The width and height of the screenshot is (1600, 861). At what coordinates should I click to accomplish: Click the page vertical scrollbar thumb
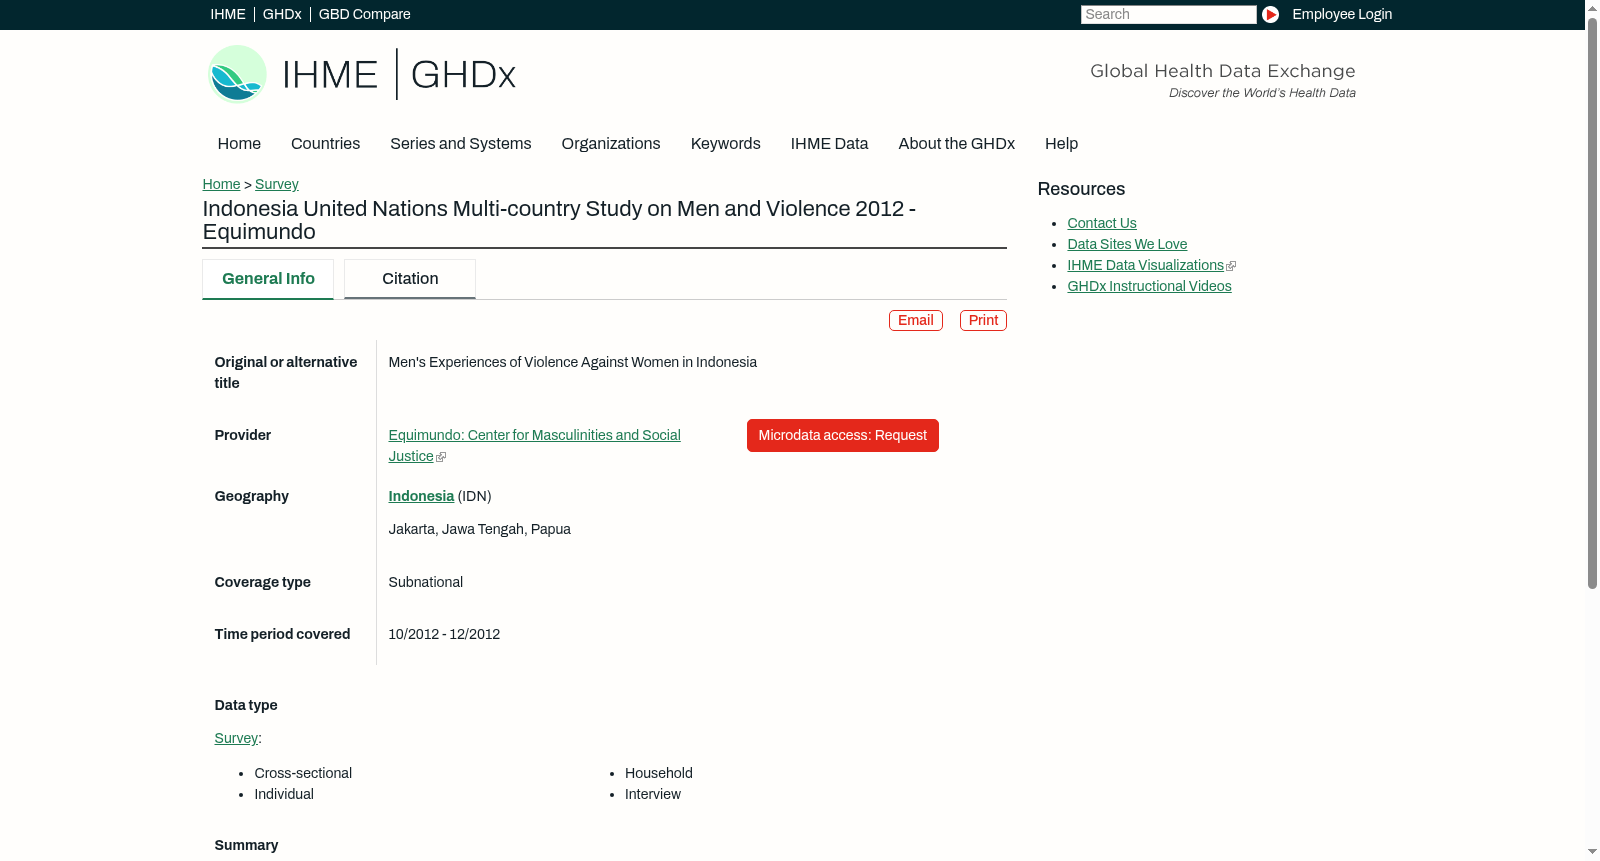coord(1592,303)
